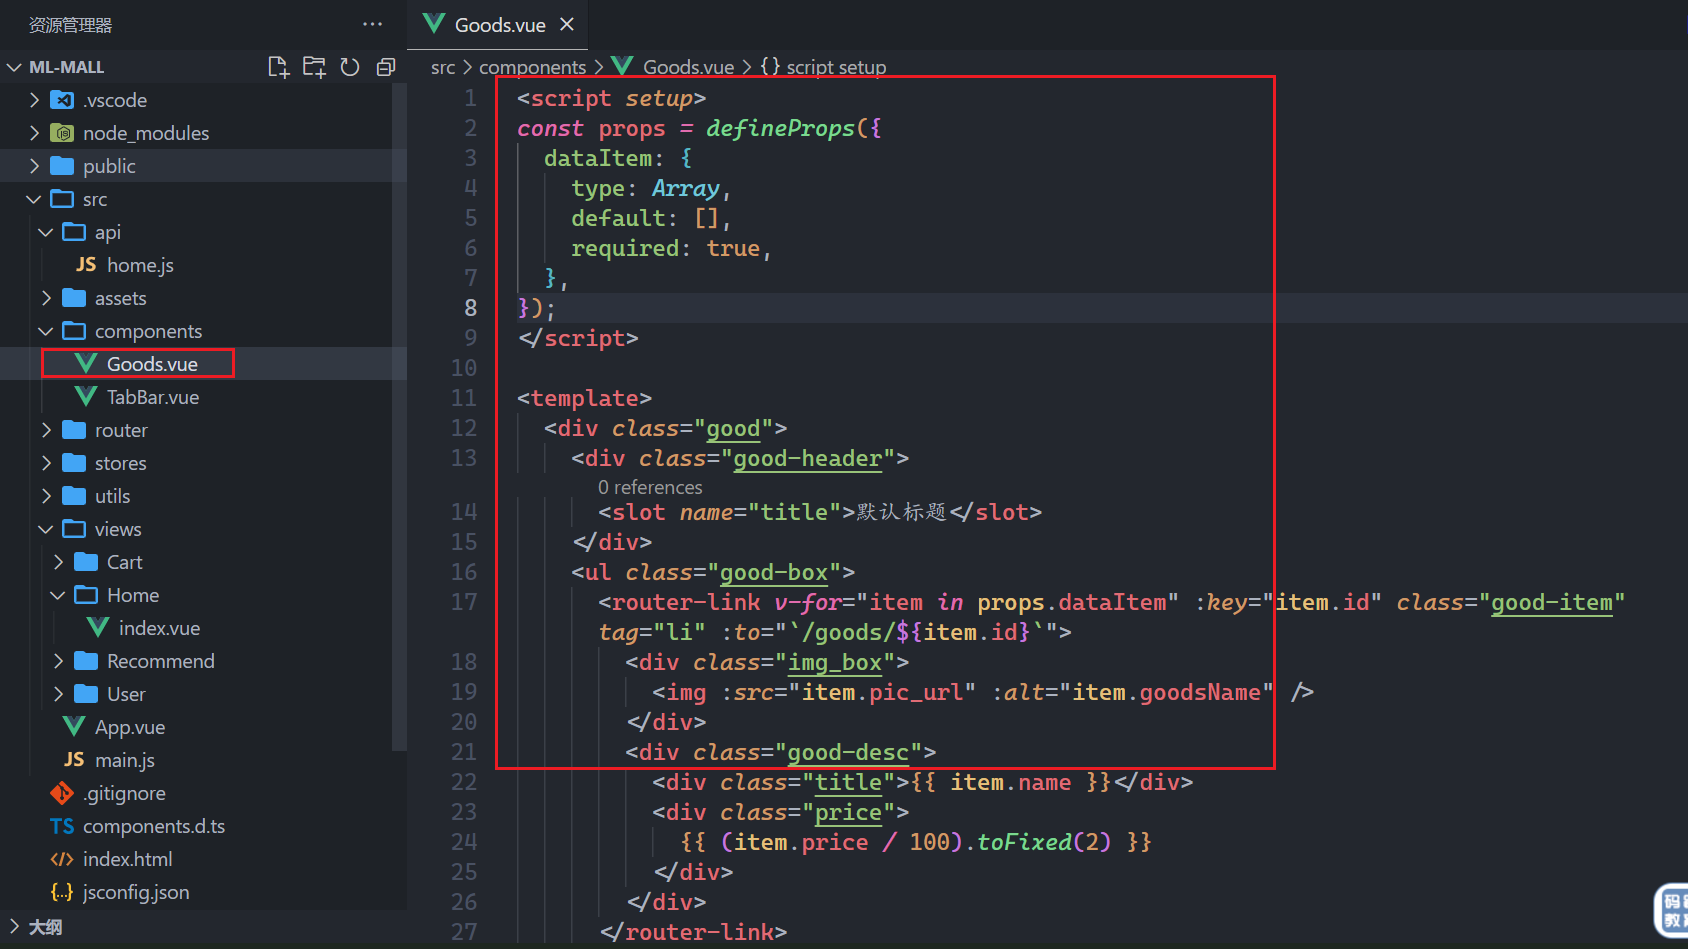Click script setup in the breadcrumb
This screenshot has width=1688, height=949.
point(836,67)
